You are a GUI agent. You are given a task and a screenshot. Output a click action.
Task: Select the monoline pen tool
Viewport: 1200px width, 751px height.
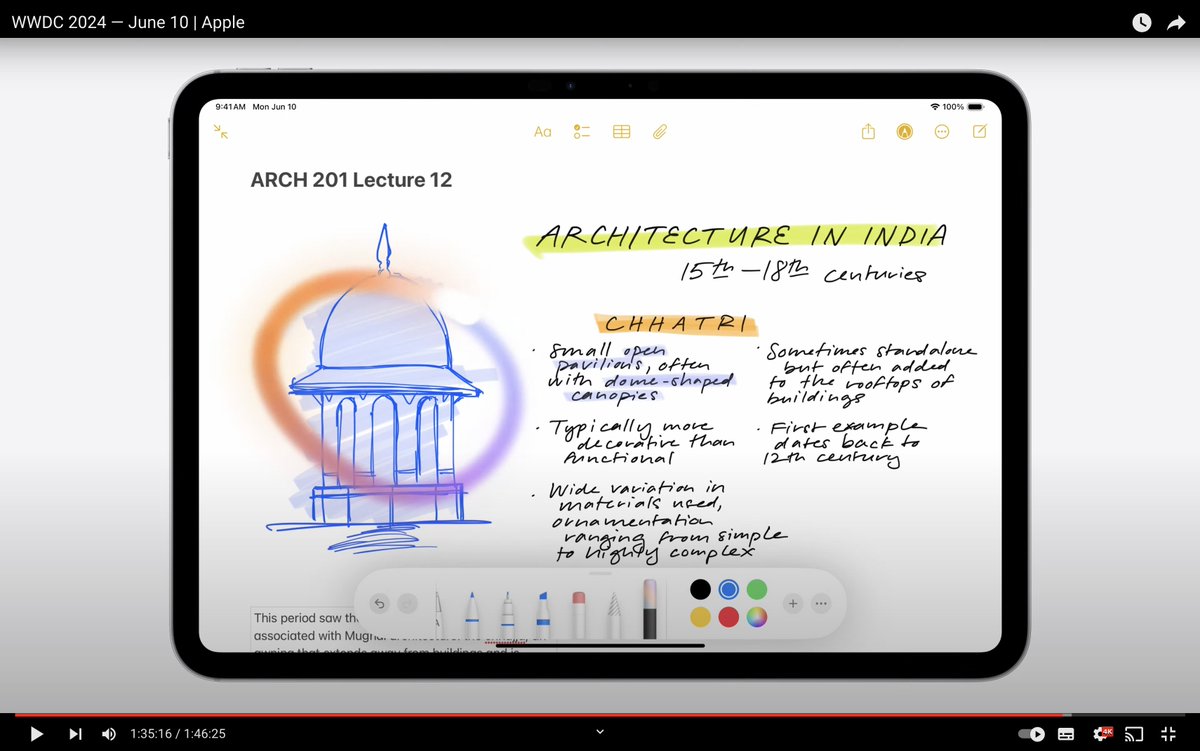508,613
